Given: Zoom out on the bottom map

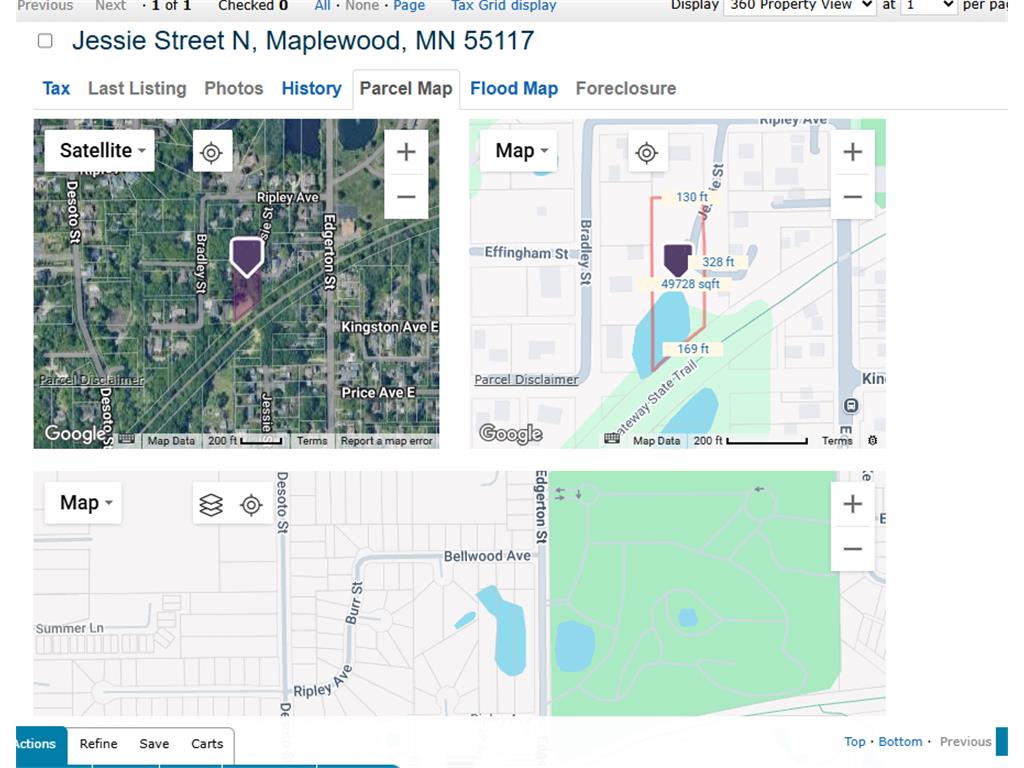Looking at the screenshot, I should pos(853,549).
